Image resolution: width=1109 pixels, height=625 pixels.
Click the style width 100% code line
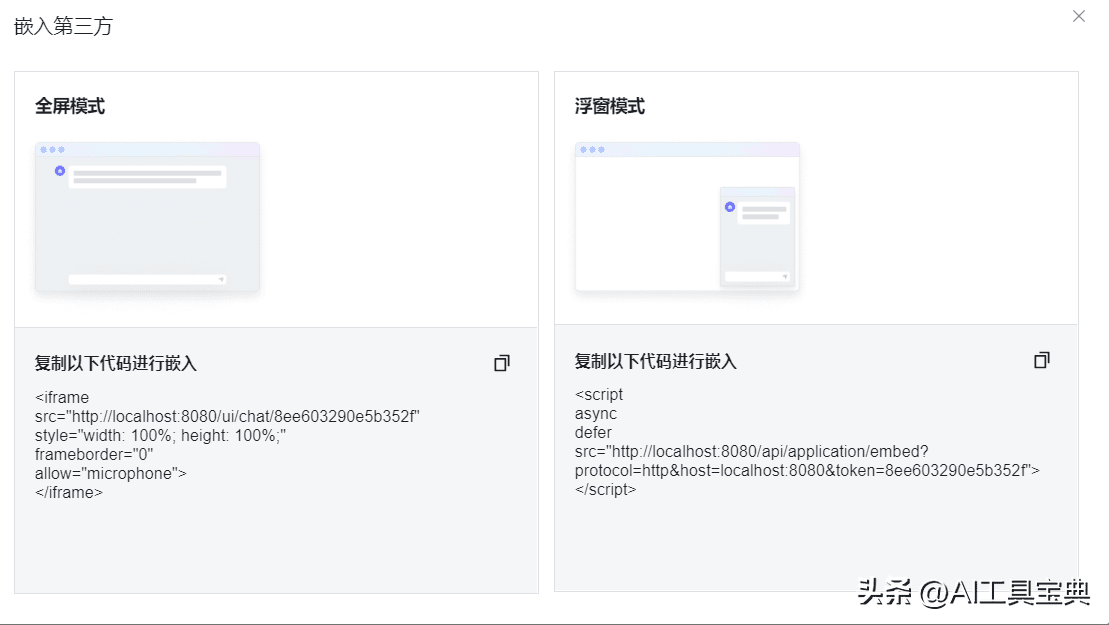(x=161, y=435)
